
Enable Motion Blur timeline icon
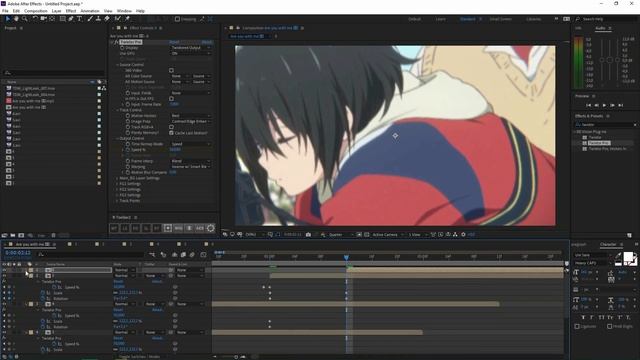click(192, 255)
